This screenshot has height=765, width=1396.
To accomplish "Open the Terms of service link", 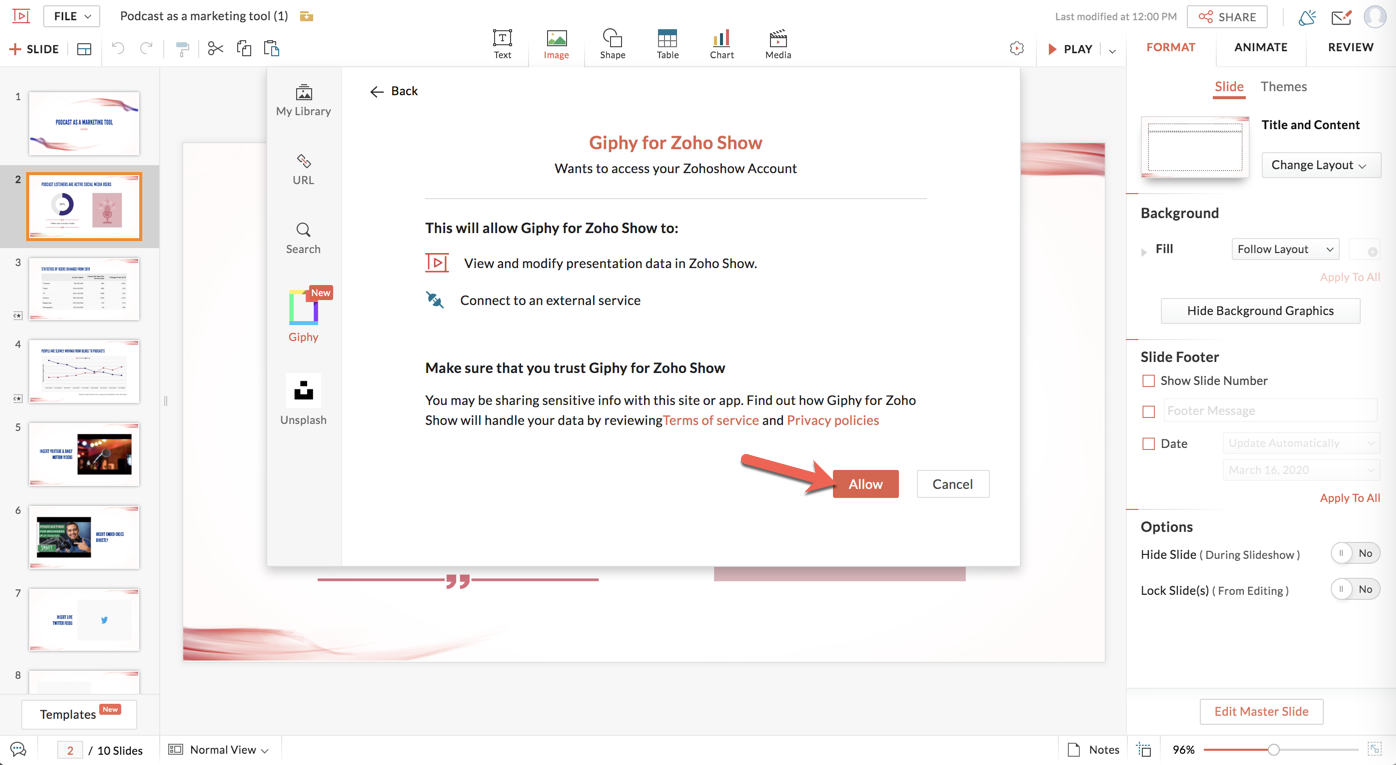I will 711,420.
